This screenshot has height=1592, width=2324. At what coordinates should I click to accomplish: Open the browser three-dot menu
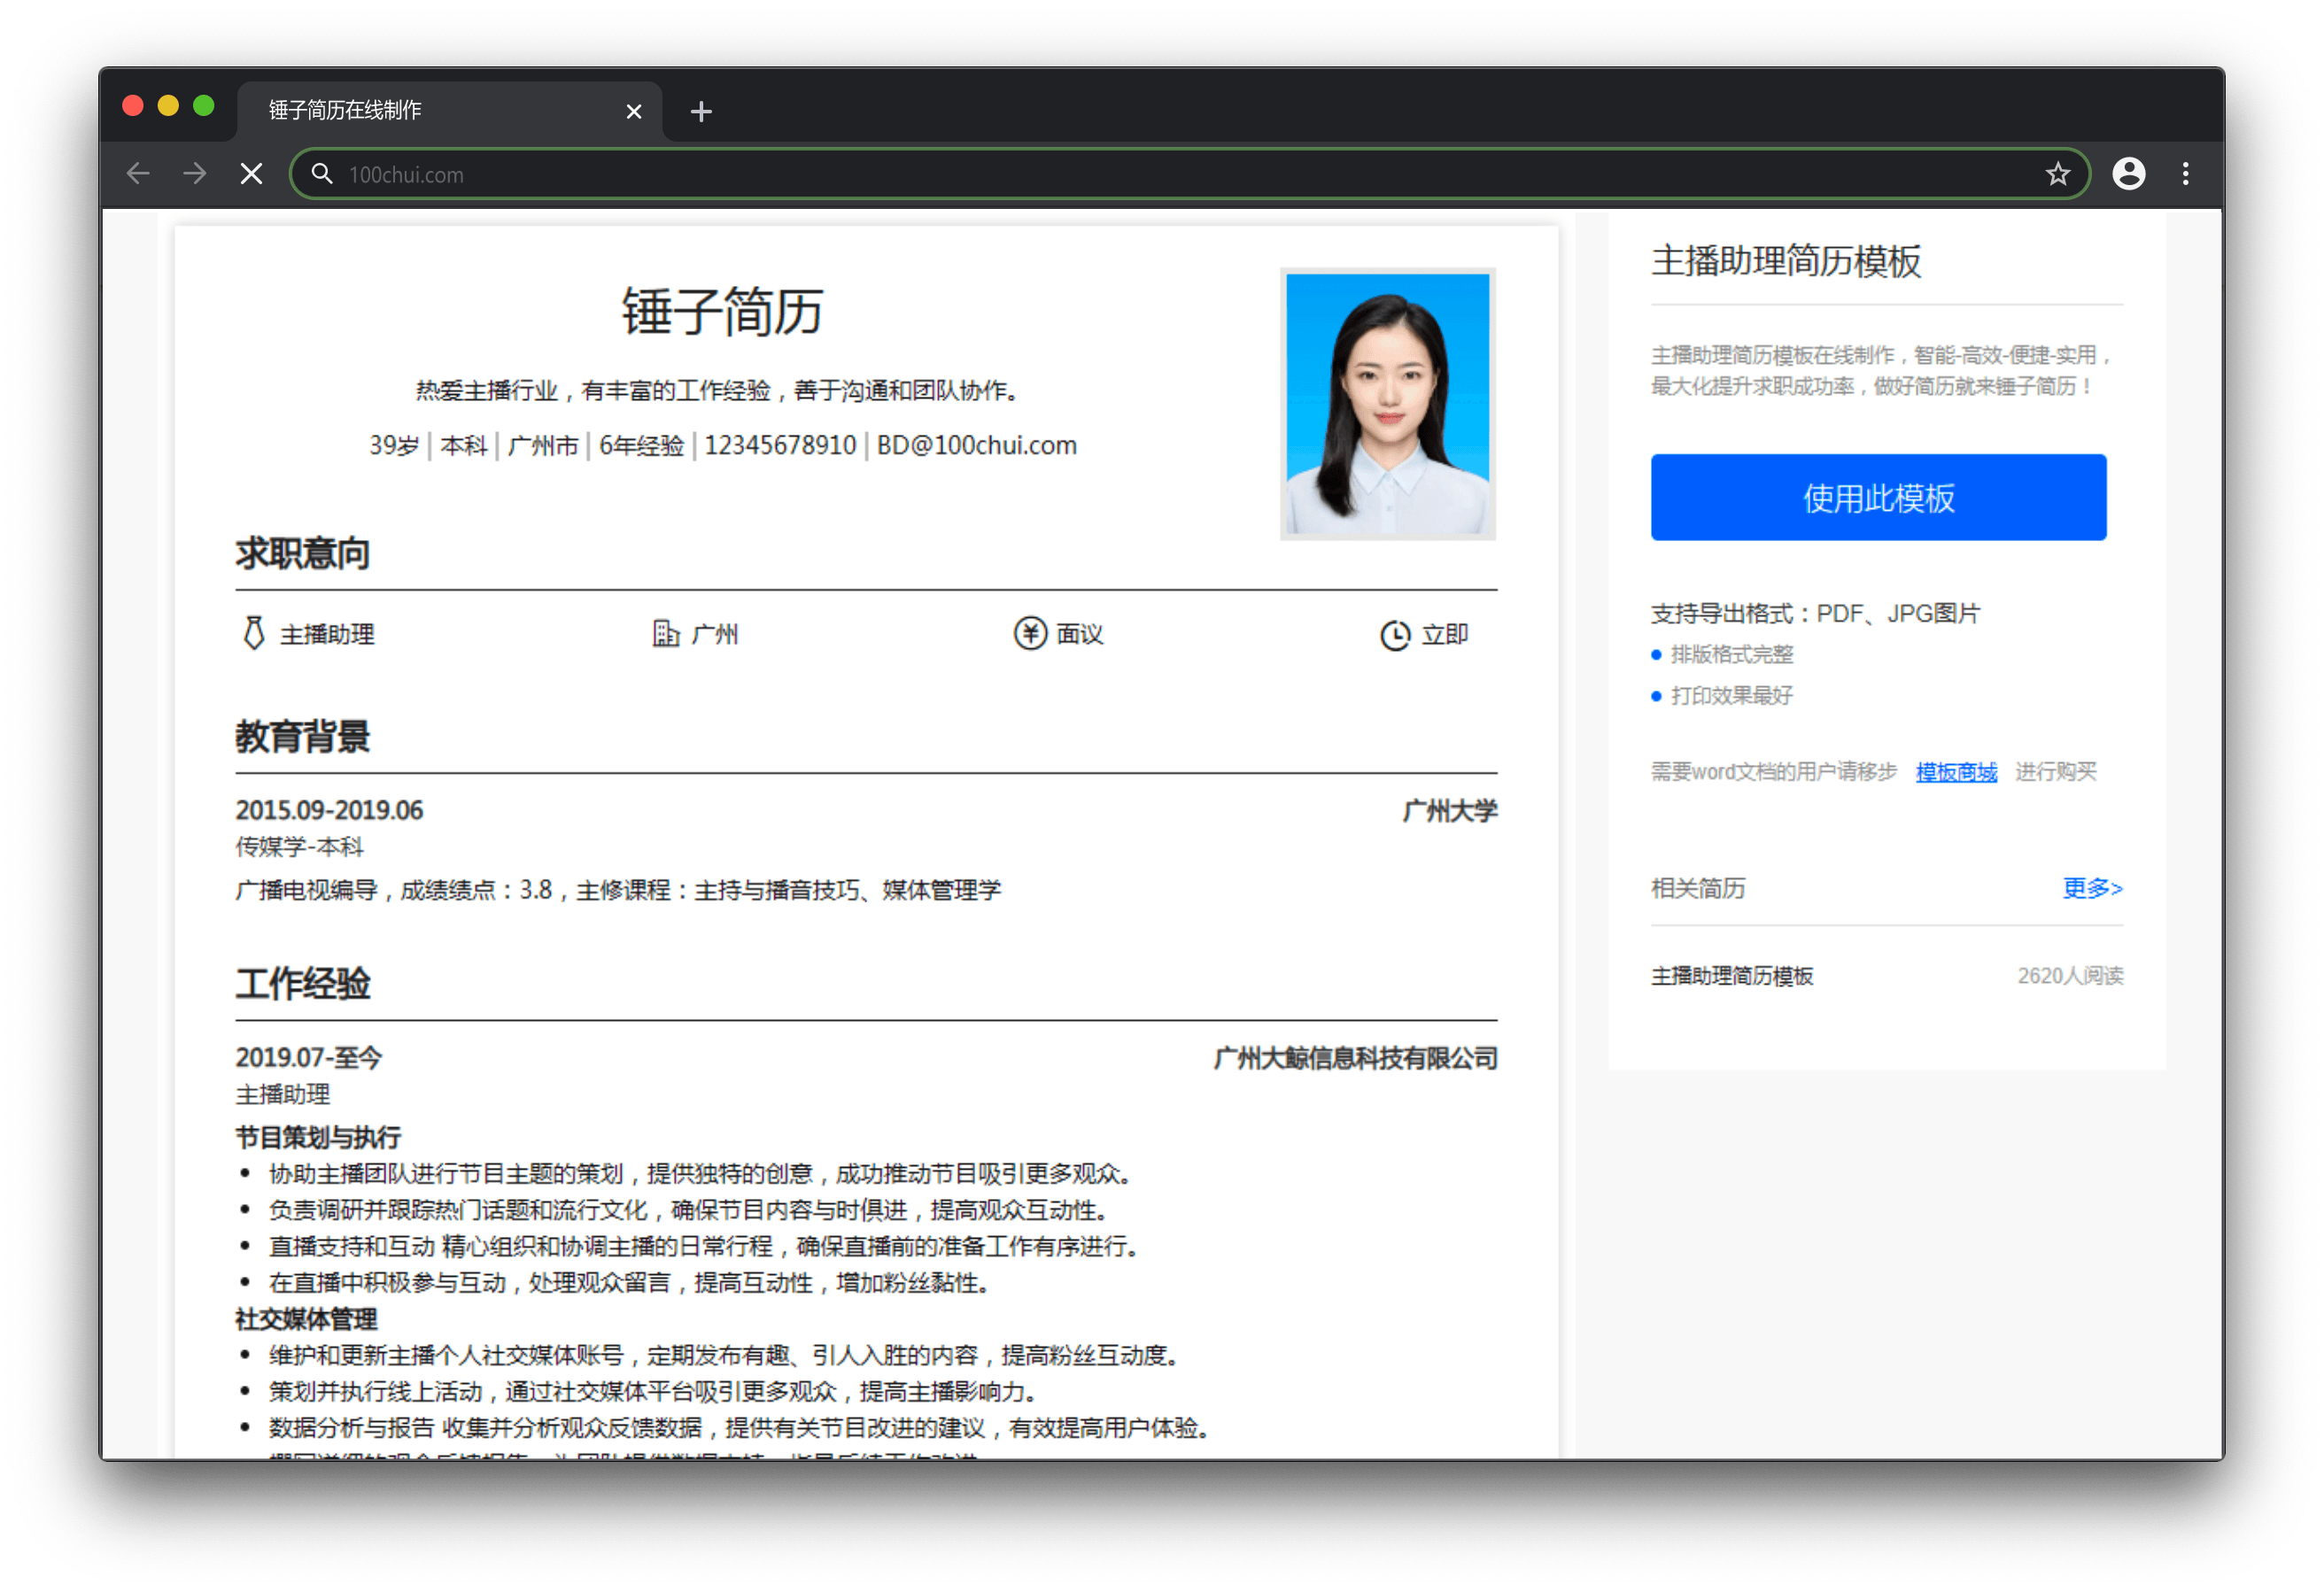pos(2186,174)
